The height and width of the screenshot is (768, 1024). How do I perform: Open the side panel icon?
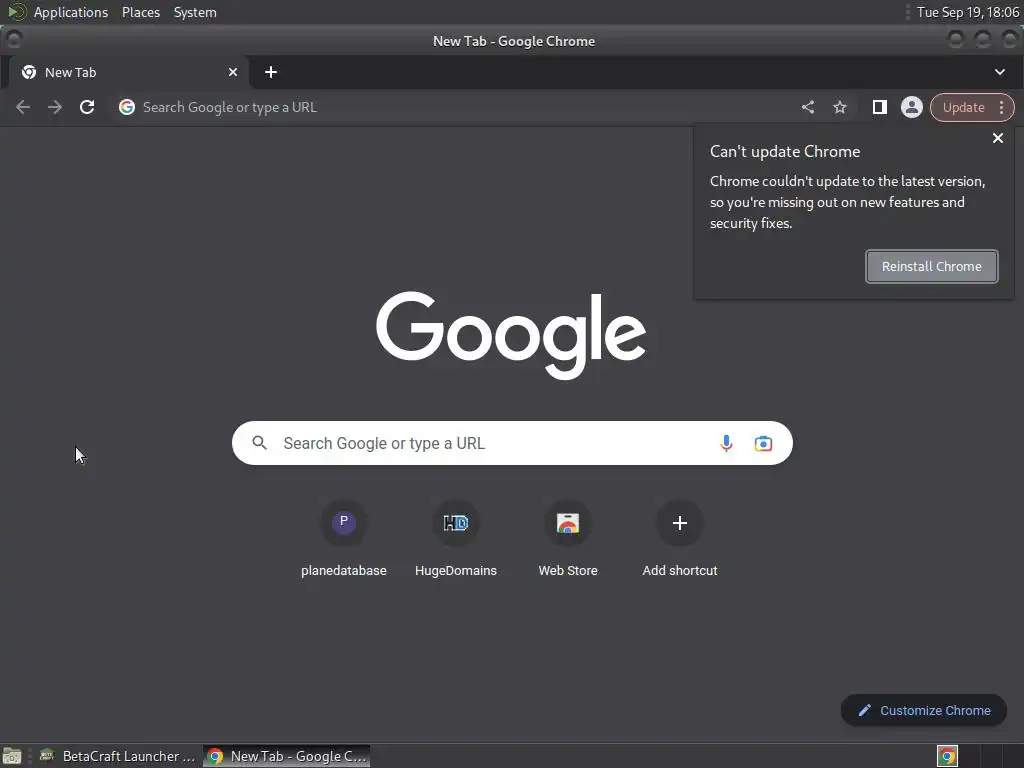click(x=880, y=107)
